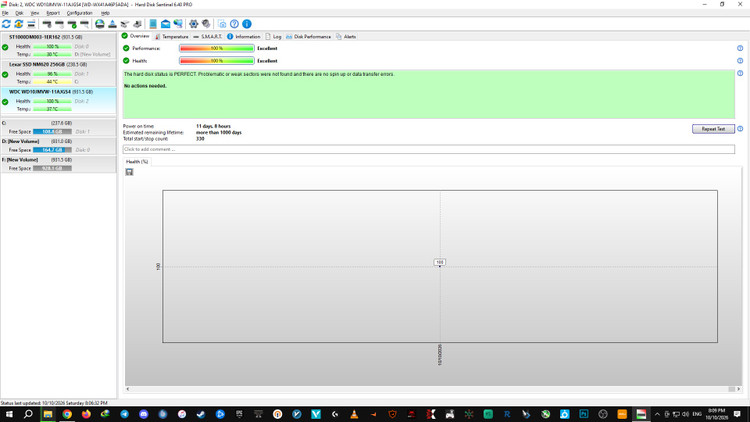The width and height of the screenshot is (750, 422).
Task: Click the refresh-with-warning toolbar icon
Action: (19, 24)
